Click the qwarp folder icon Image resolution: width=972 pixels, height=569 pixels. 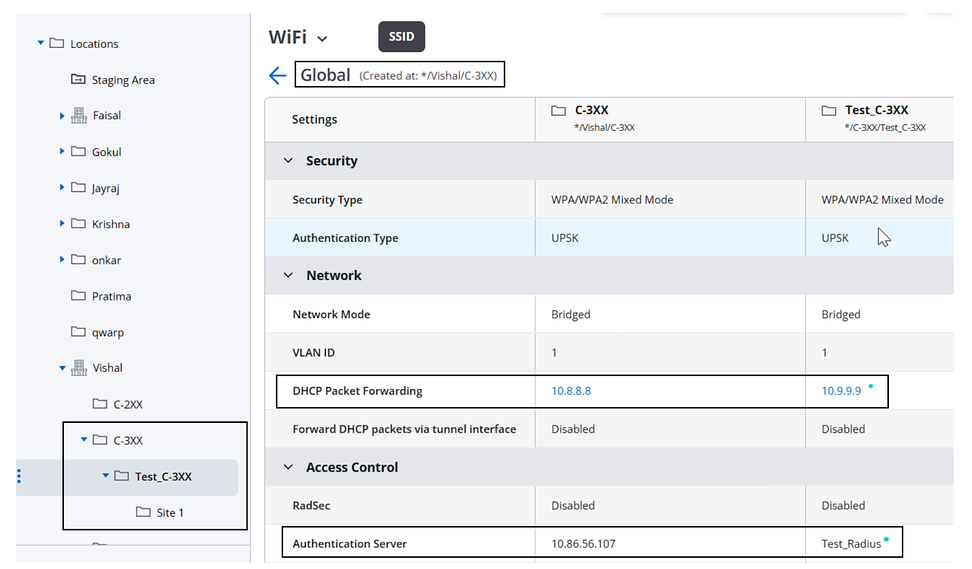pos(79,332)
